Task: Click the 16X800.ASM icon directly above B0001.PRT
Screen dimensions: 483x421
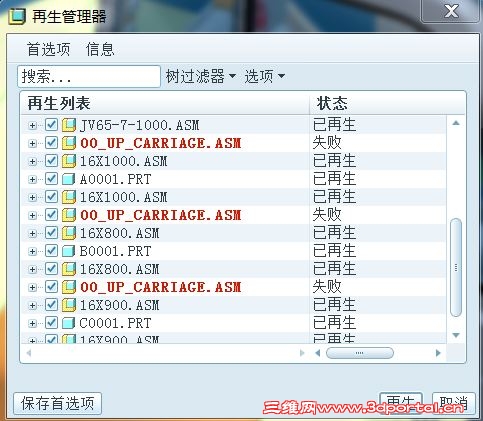Action: point(69,233)
